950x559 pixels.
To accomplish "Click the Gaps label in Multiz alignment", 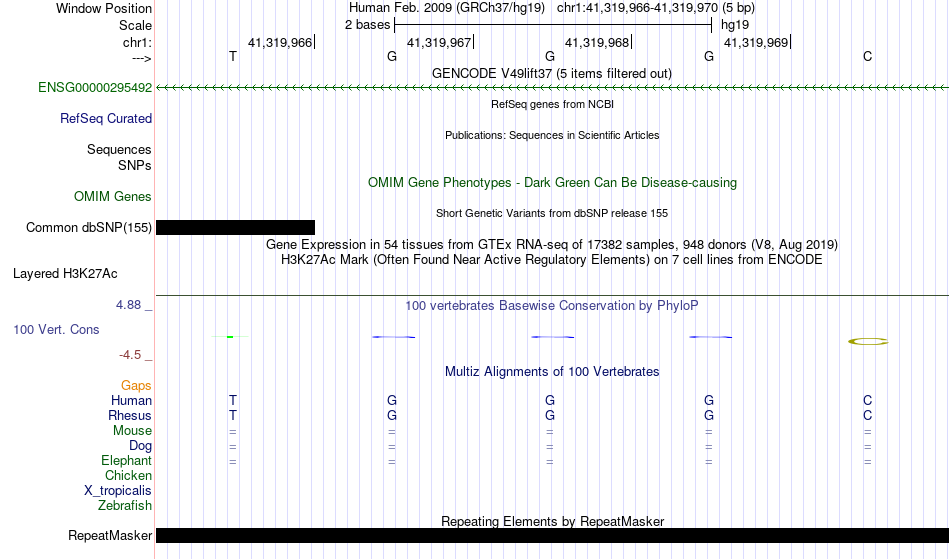I will [136, 386].
